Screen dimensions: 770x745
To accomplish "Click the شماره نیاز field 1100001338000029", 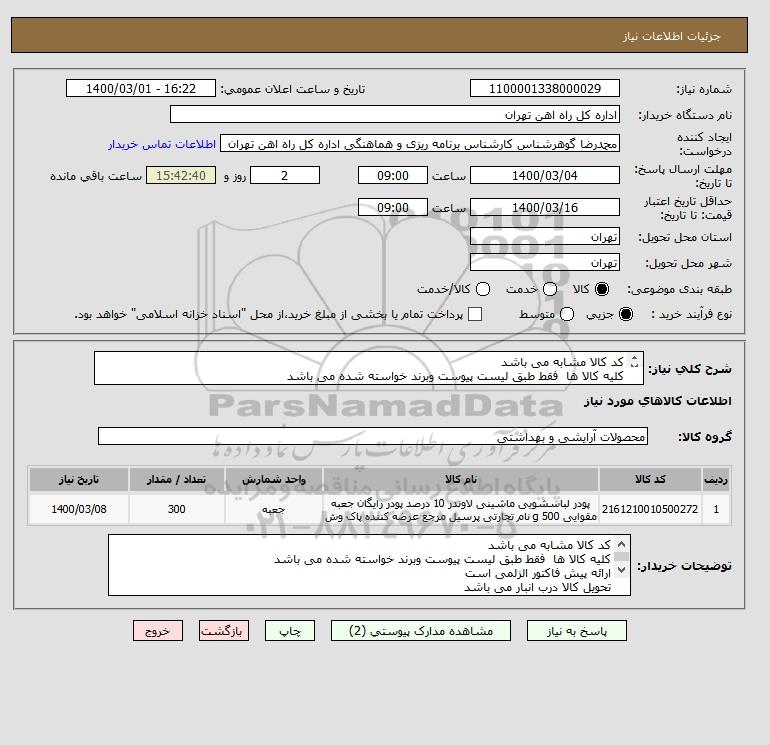I will point(545,88).
